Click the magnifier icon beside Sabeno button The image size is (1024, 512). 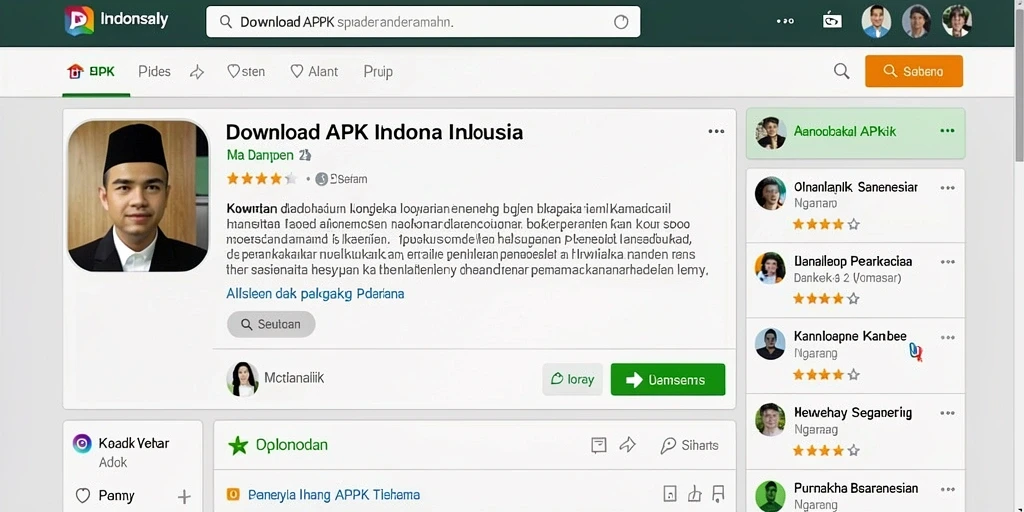(x=841, y=71)
